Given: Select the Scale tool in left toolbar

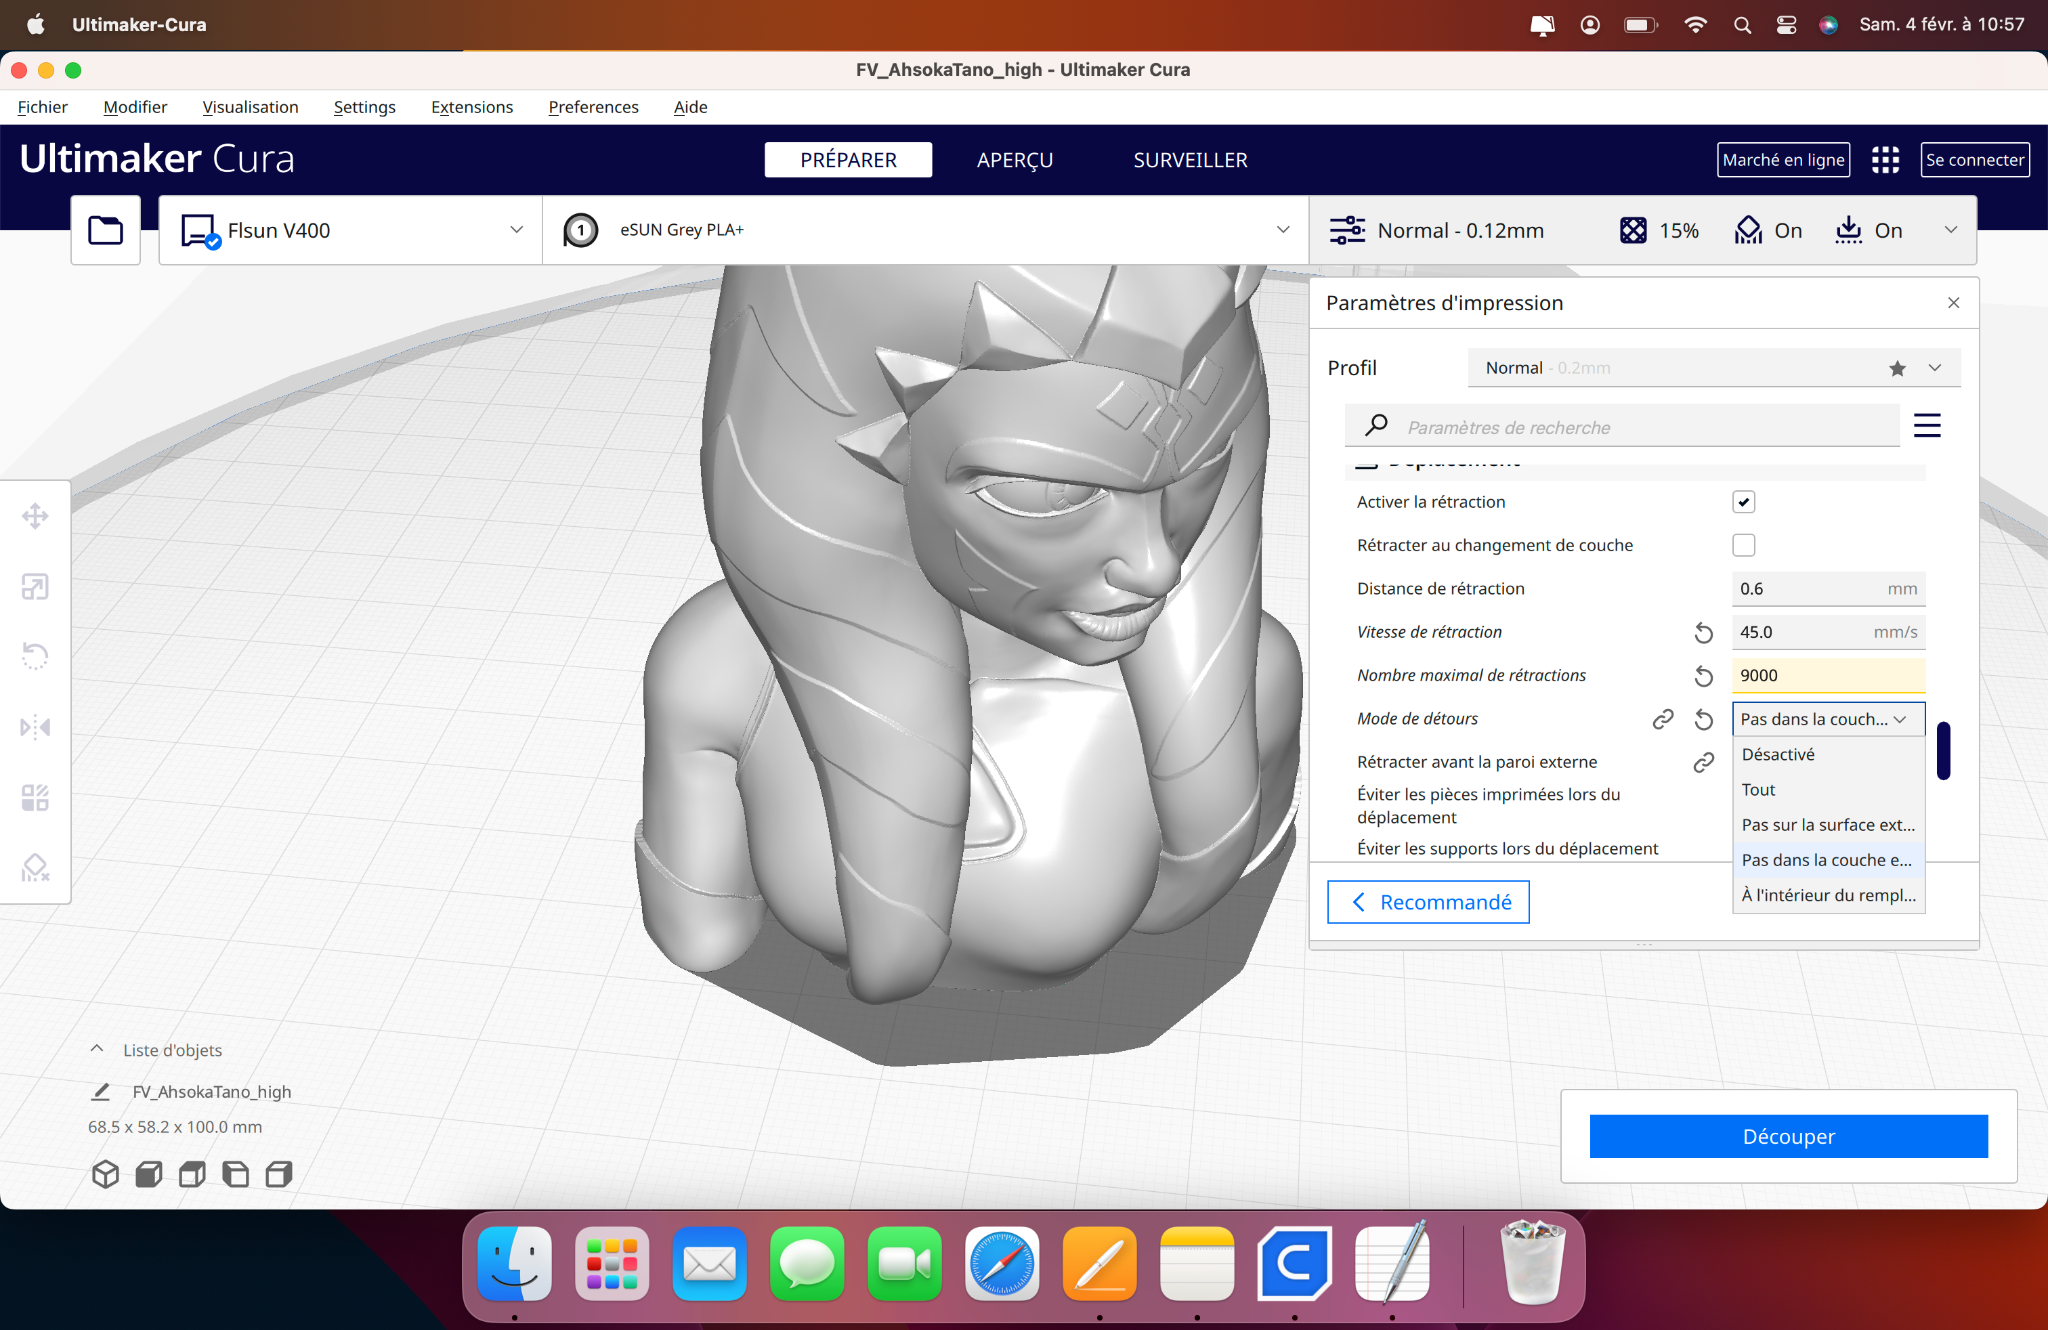Looking at the screenshot, I should (x=35, y=587).
